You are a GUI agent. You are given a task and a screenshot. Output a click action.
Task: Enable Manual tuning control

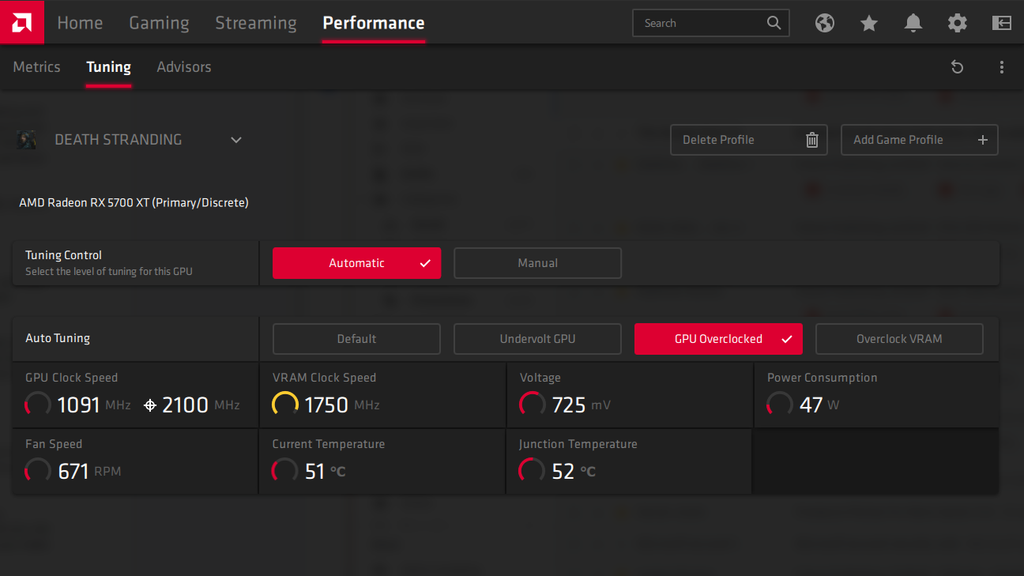pos(537,263)
